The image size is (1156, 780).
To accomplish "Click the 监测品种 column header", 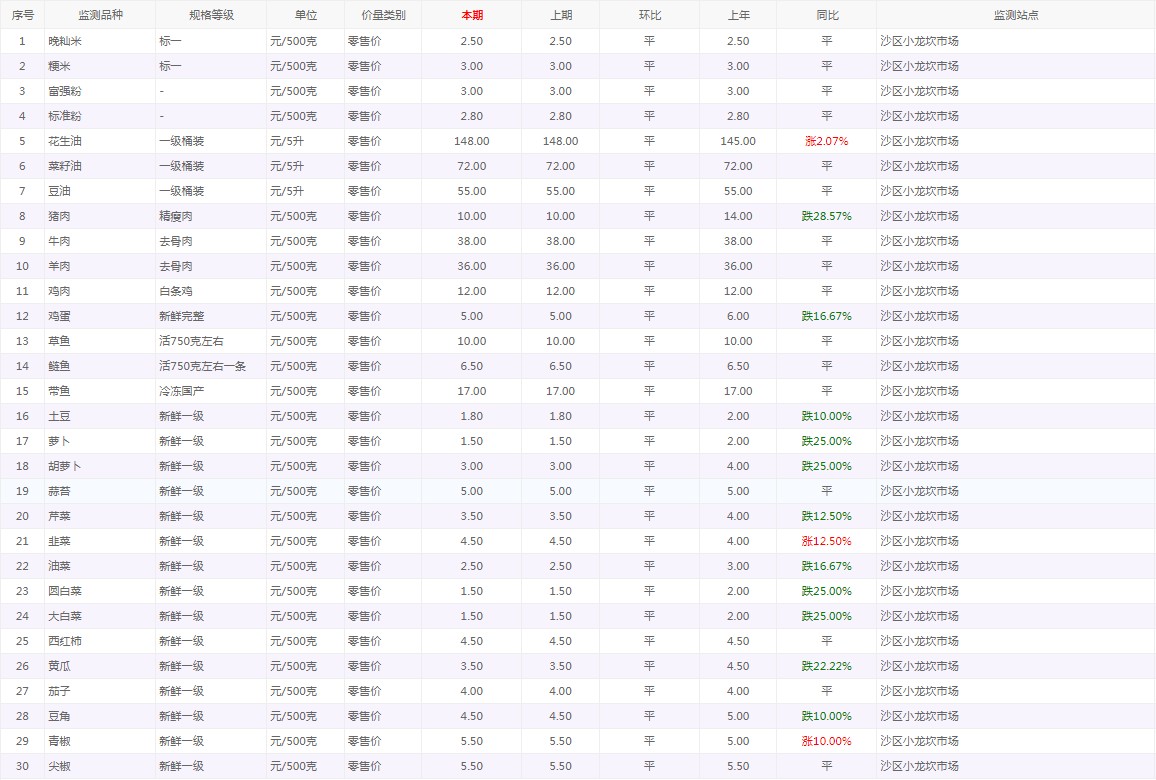I will (100, 15).
